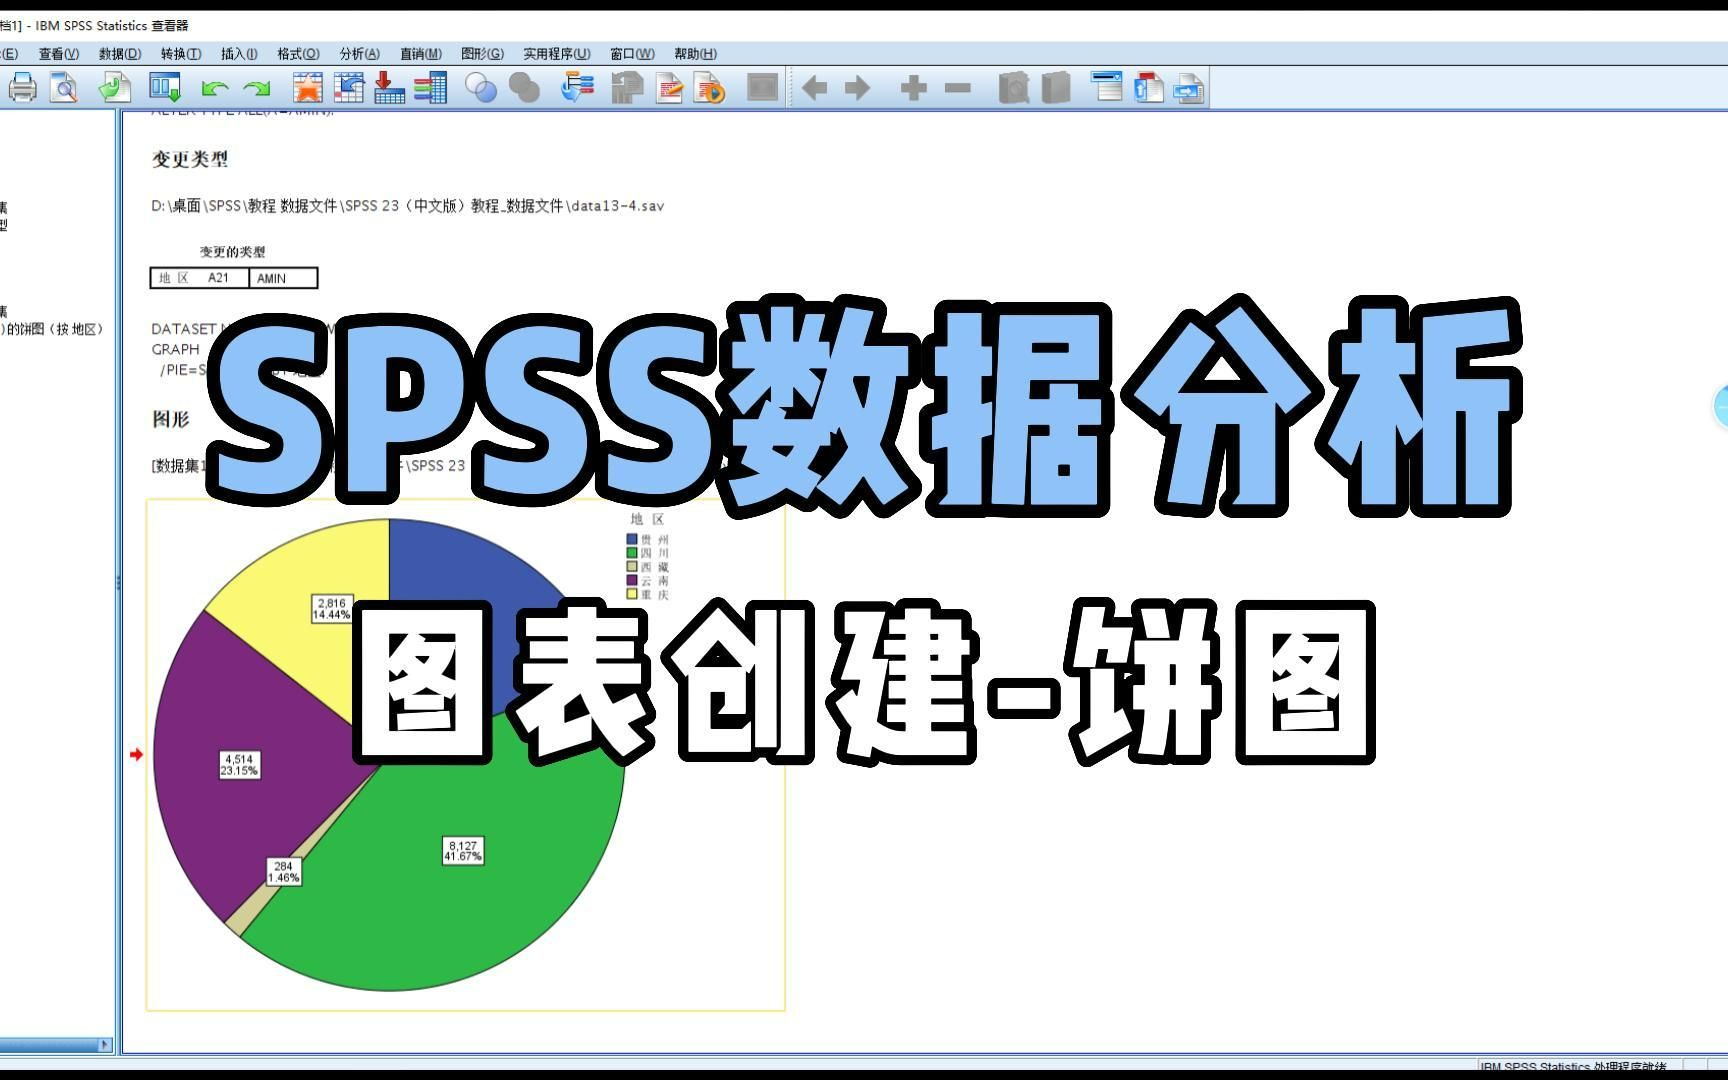This screenshot has height=1080, width=1728.
Task: Click the 图形 heading
Action: coord(171,419)
